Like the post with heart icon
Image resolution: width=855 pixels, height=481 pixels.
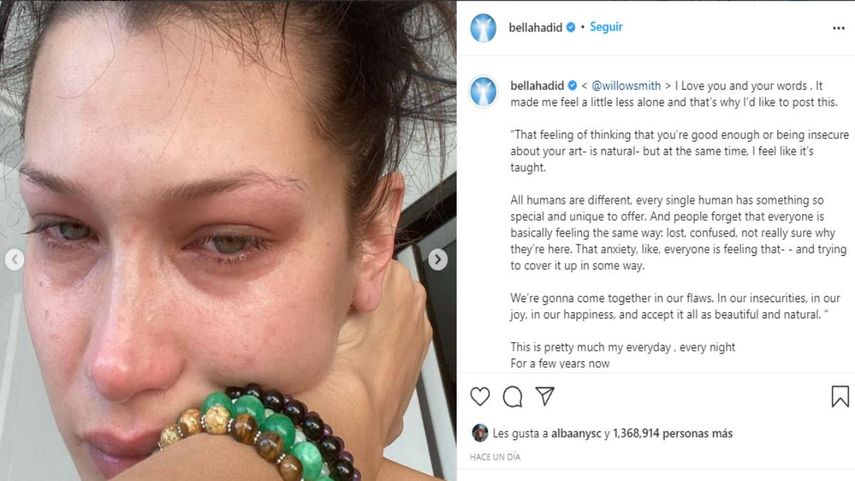480,396
